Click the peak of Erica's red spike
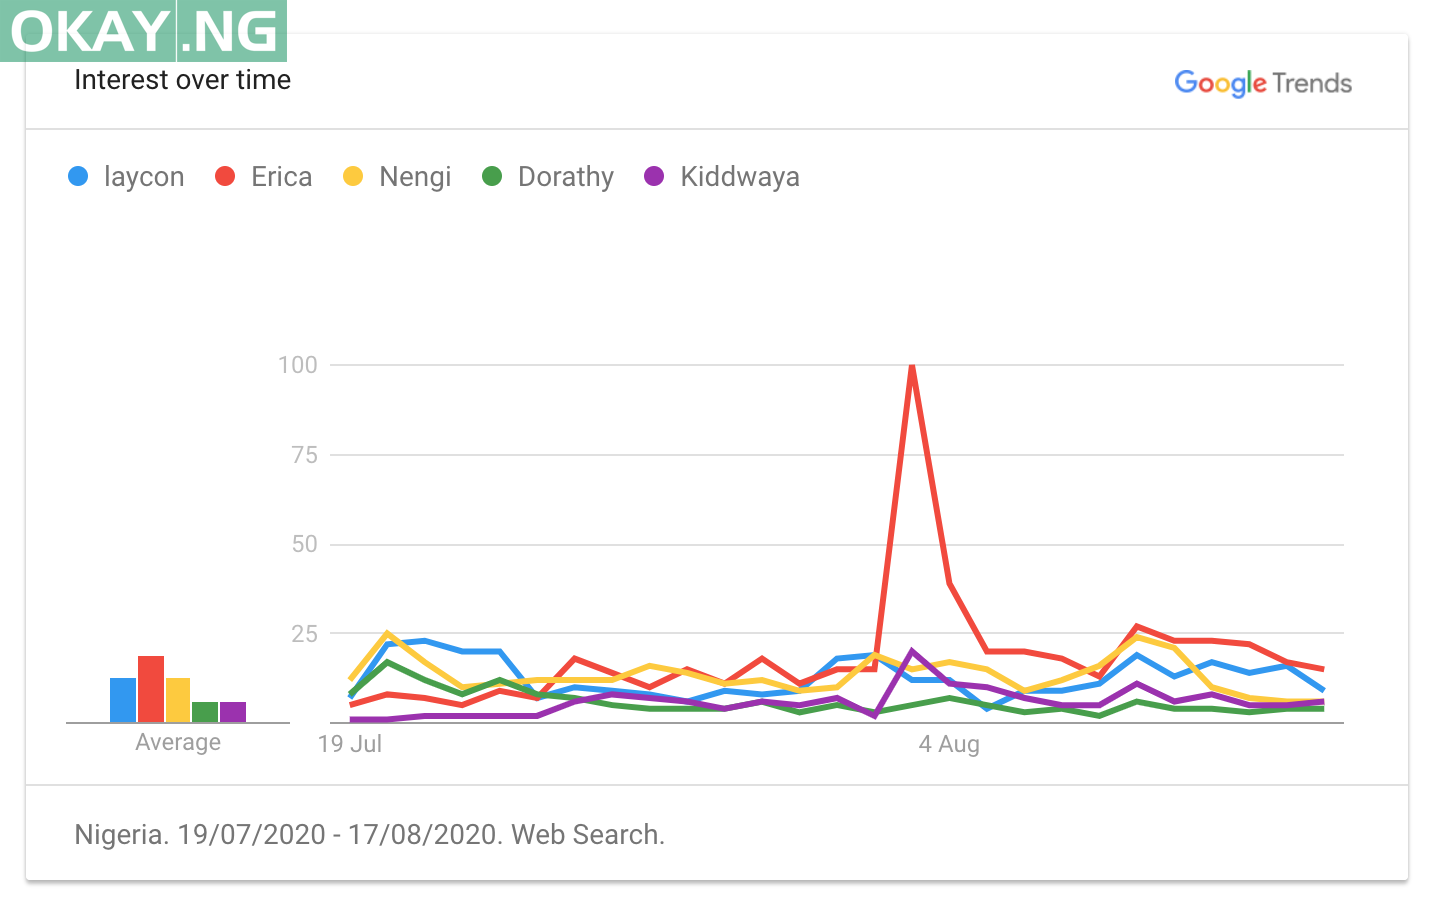This screenshot has width=1437, height=905. point(912,367)
